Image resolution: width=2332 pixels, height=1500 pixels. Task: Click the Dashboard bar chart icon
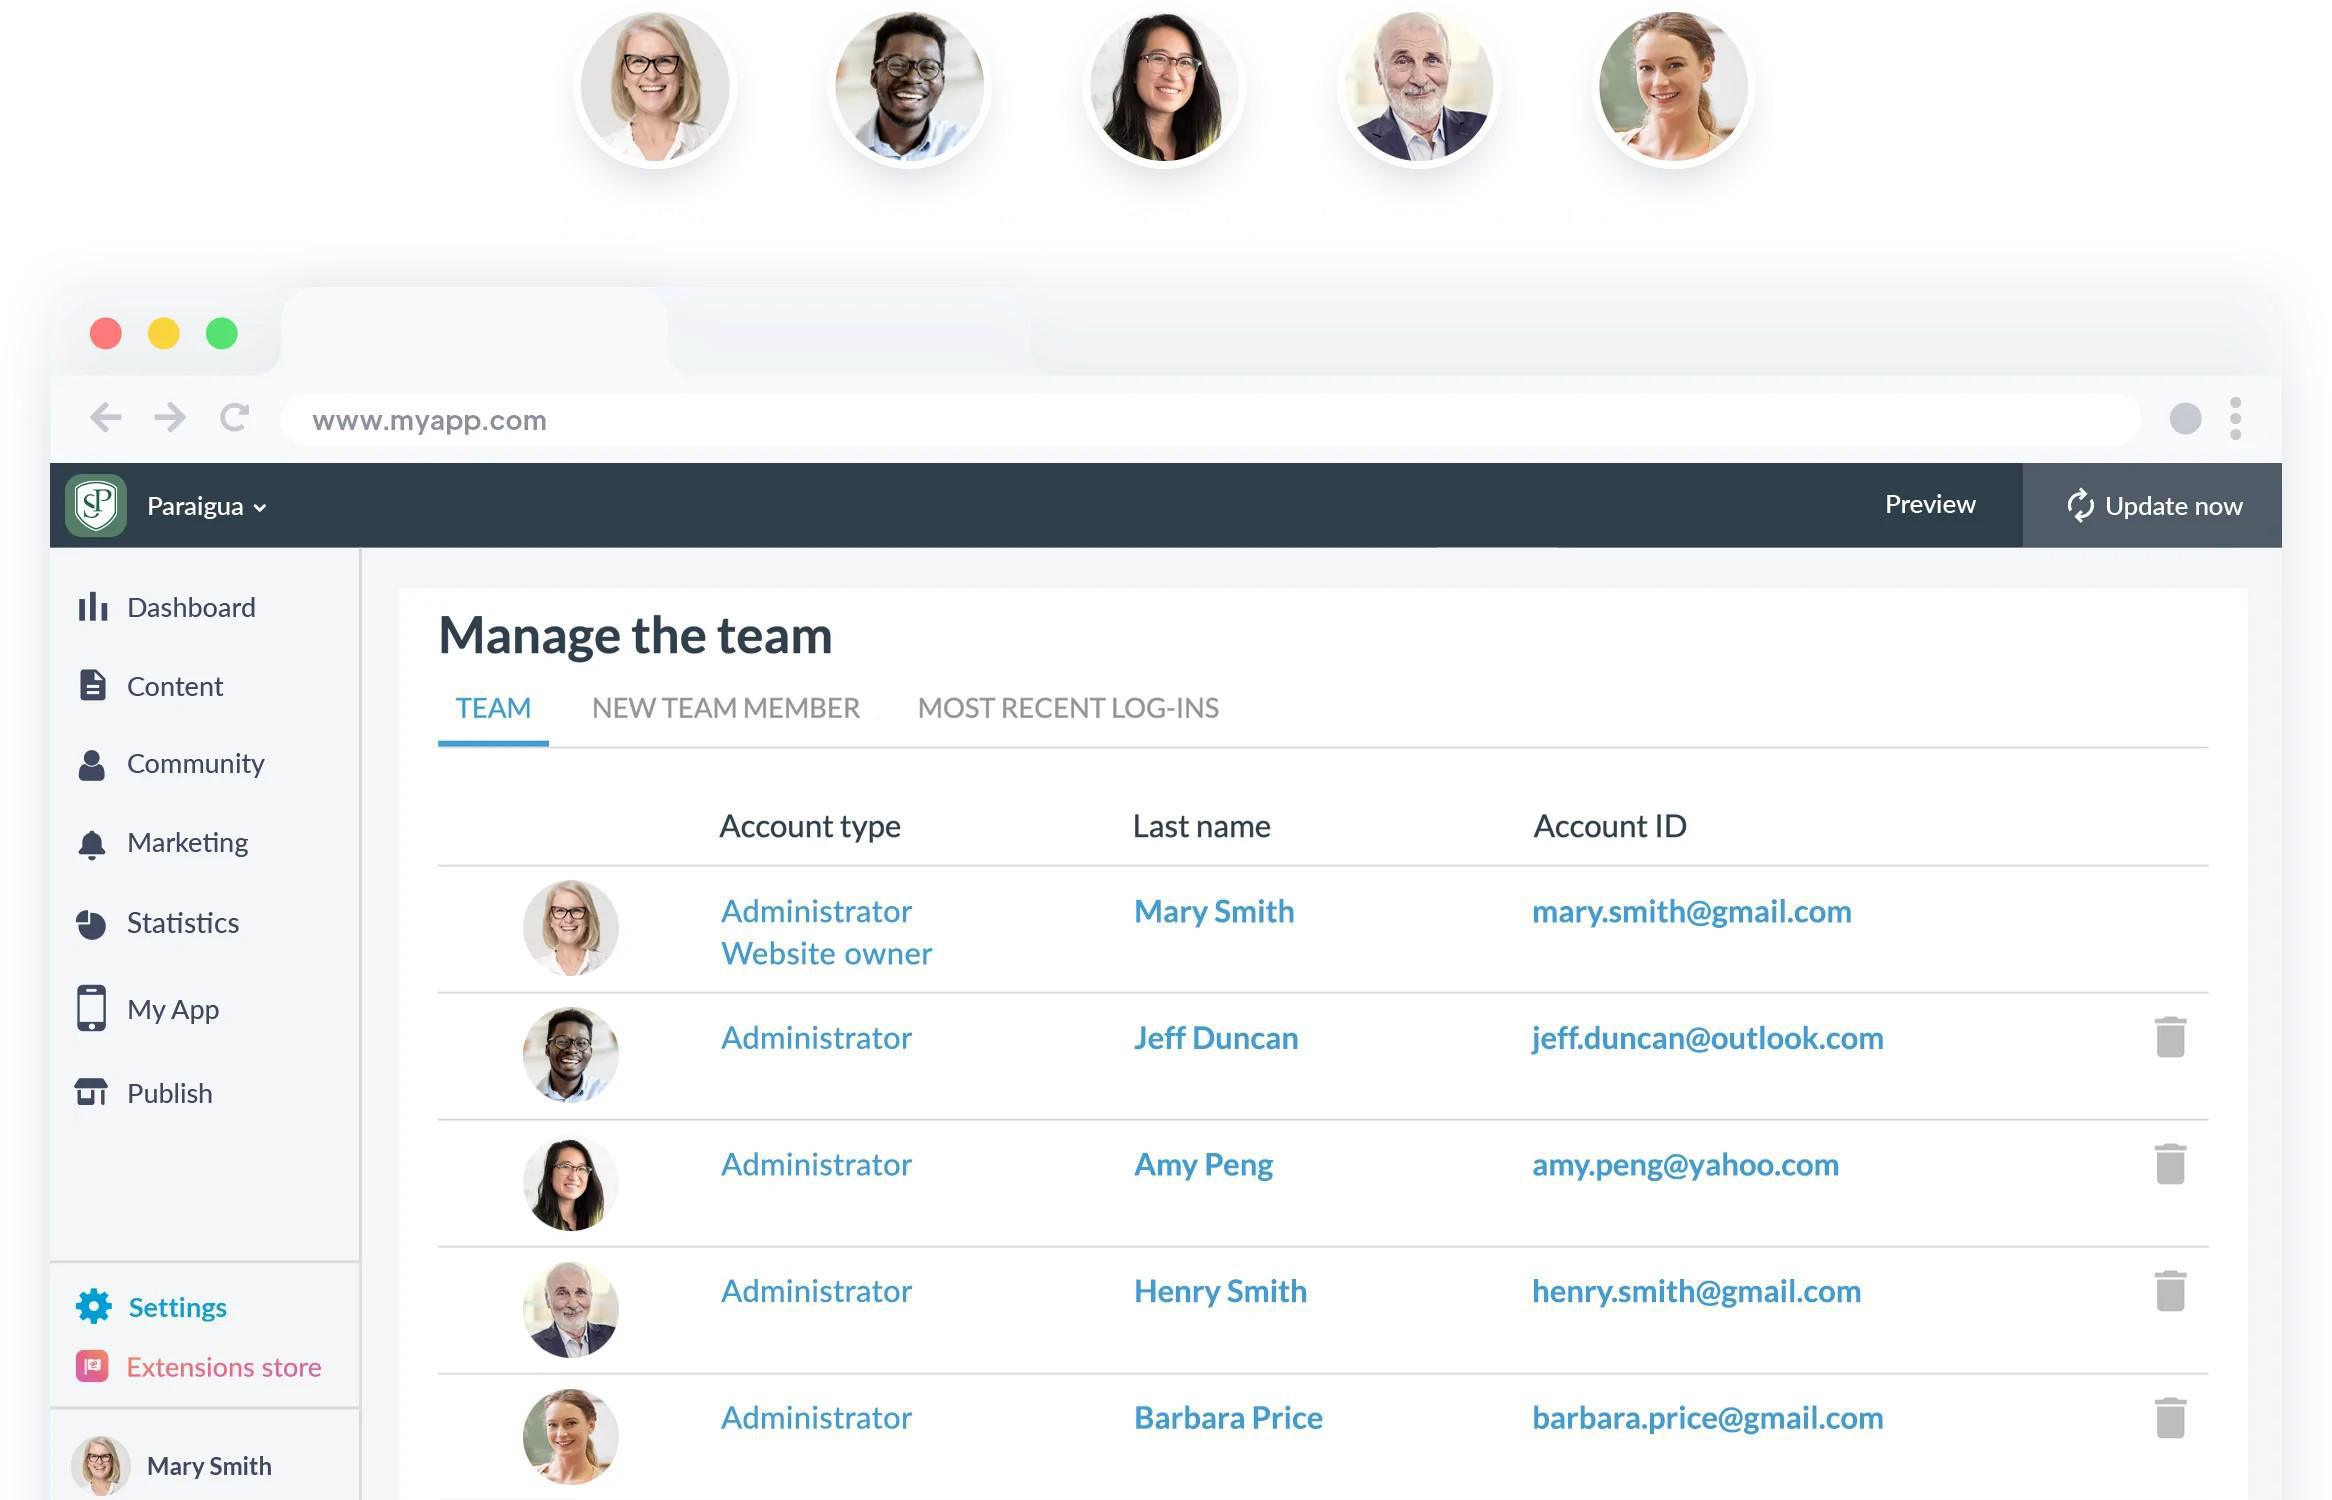click(92, 607)
